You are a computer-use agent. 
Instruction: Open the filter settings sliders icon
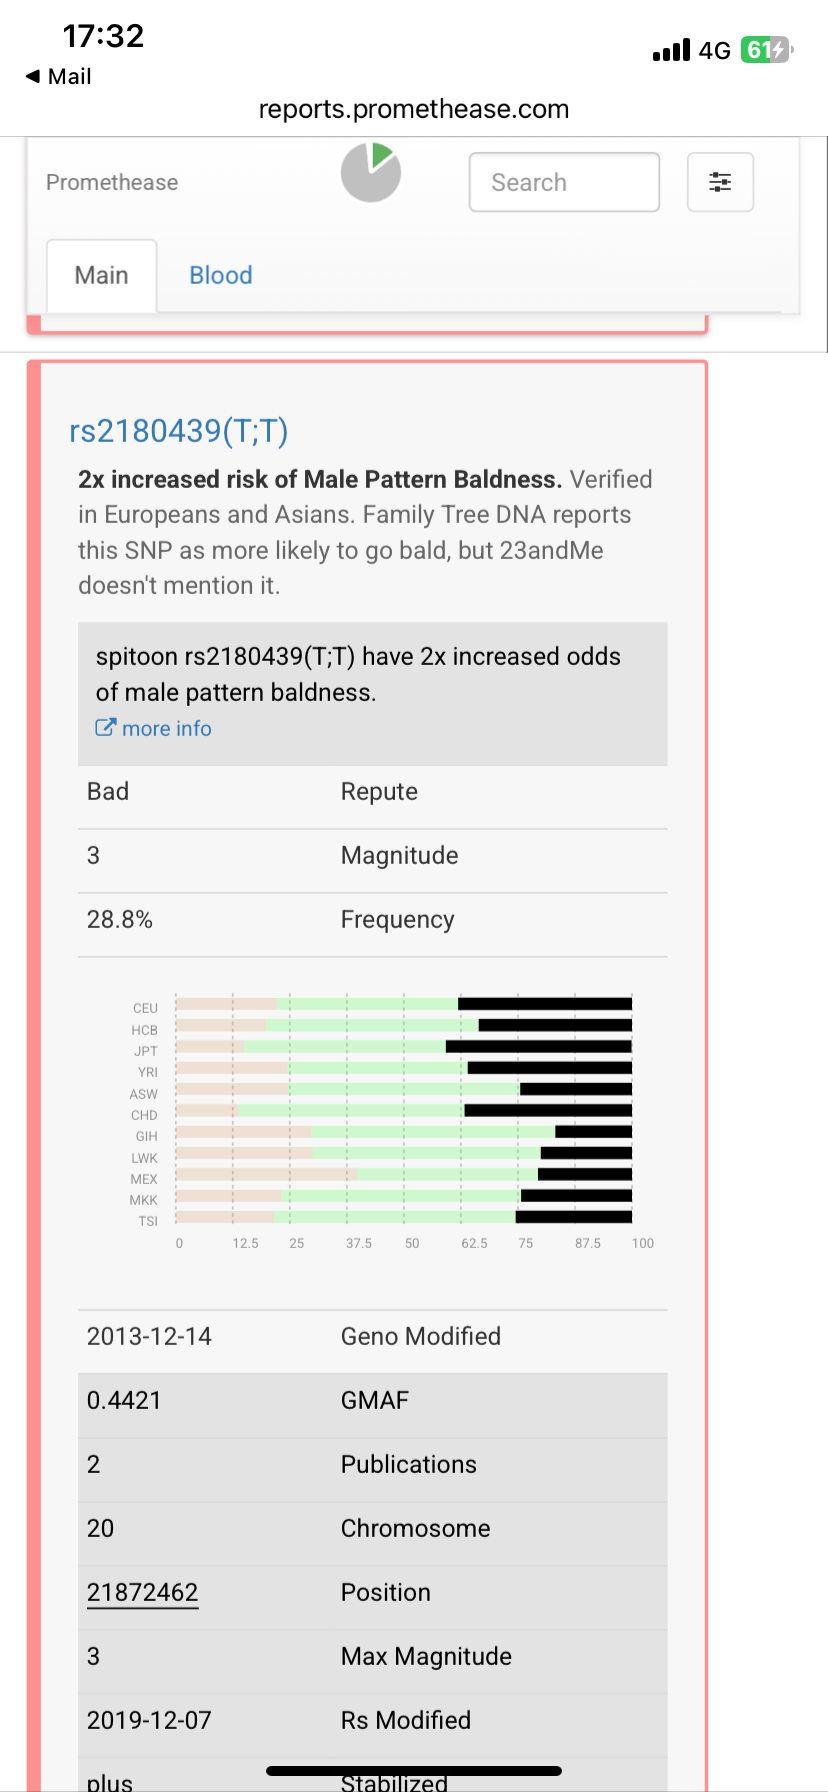point(720,182)
